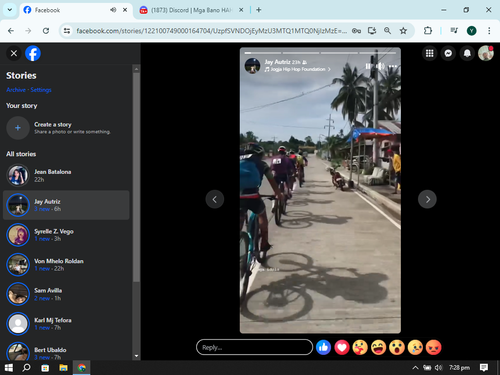Pause the playing story
This screenshot has height=375, width=500.
tap(368, 66)
